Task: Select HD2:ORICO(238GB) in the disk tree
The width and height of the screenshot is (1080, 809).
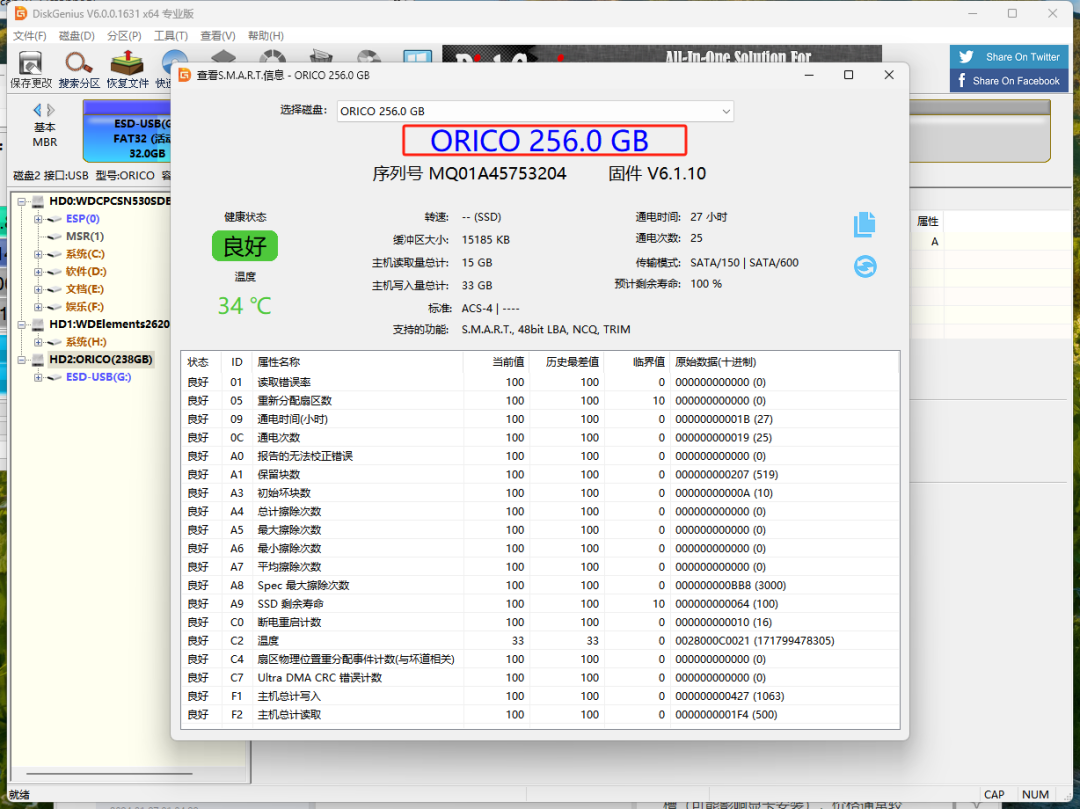Action: point(101,359)
